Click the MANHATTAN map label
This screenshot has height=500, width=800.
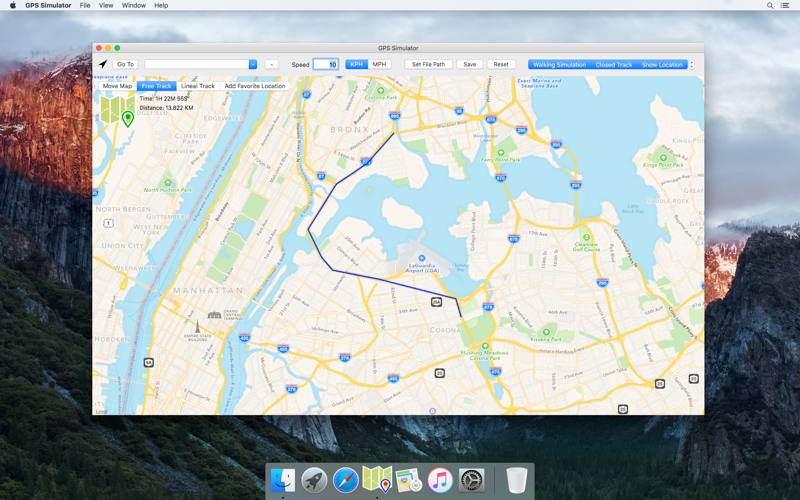coord(208,291)
